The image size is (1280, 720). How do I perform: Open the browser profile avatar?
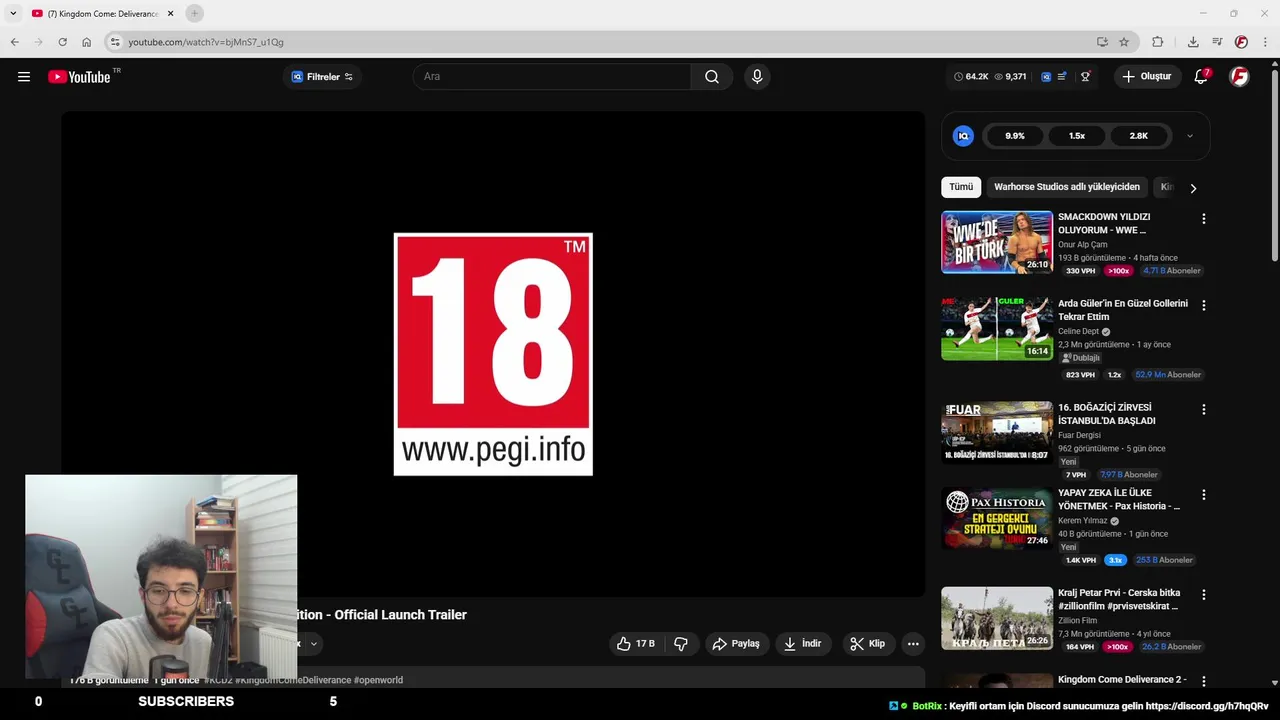coord(1241,42)
